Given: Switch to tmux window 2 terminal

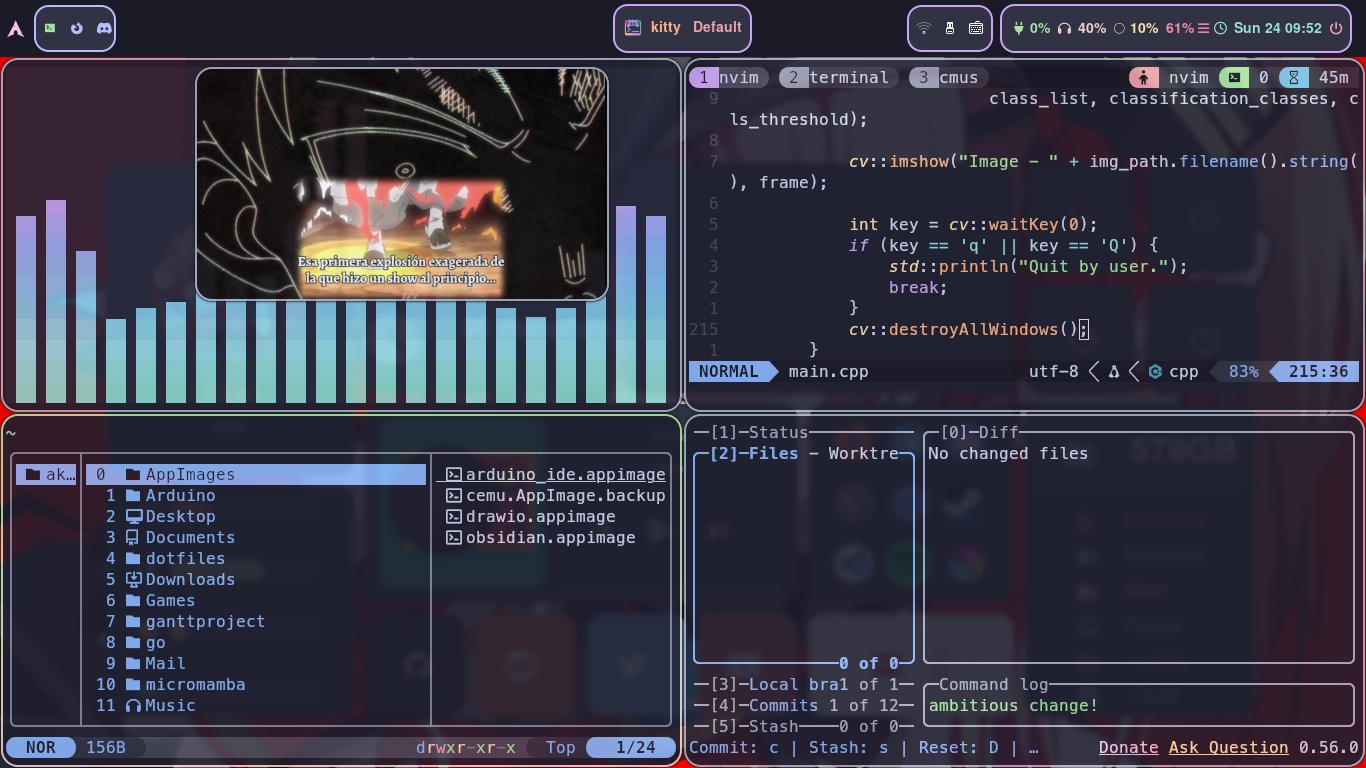Looking at the screenshot, I should click(838, 77).
